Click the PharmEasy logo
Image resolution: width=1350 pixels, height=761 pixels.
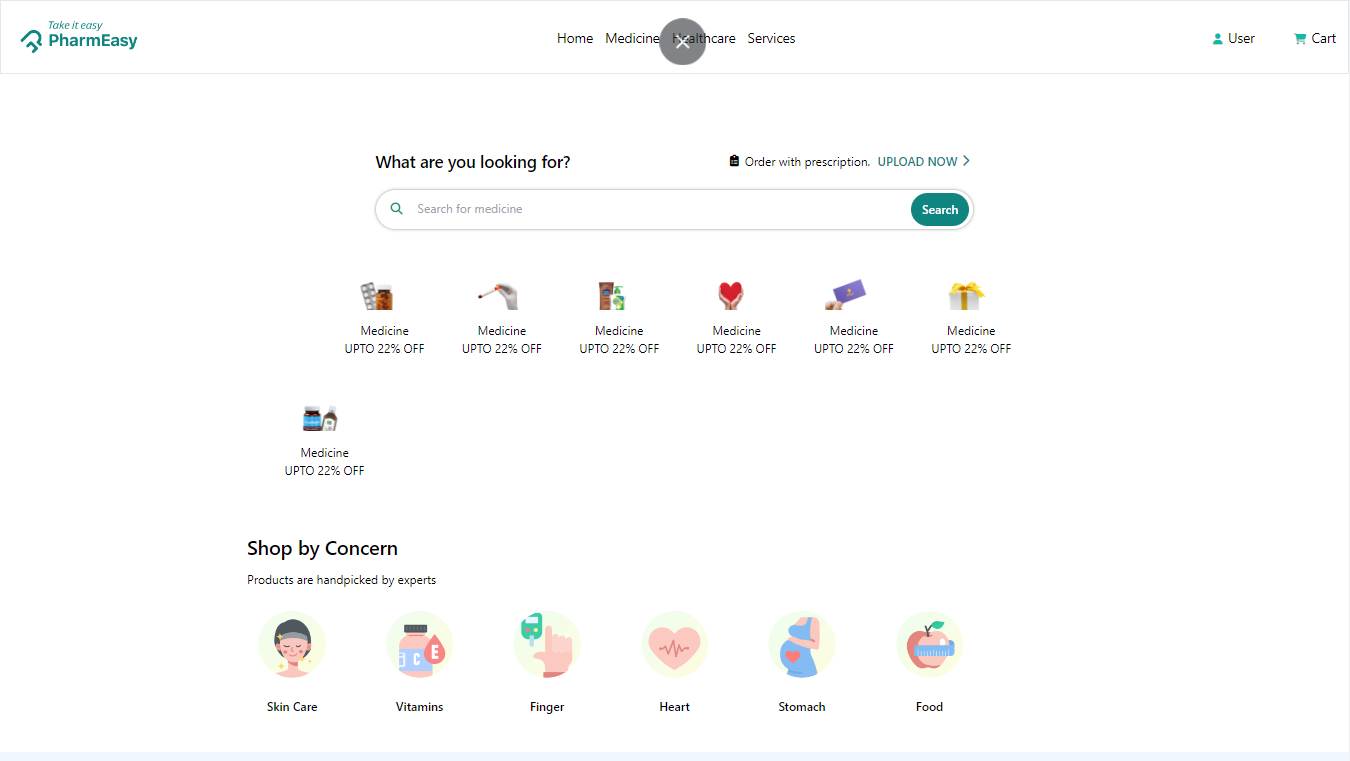click(79, 38)
